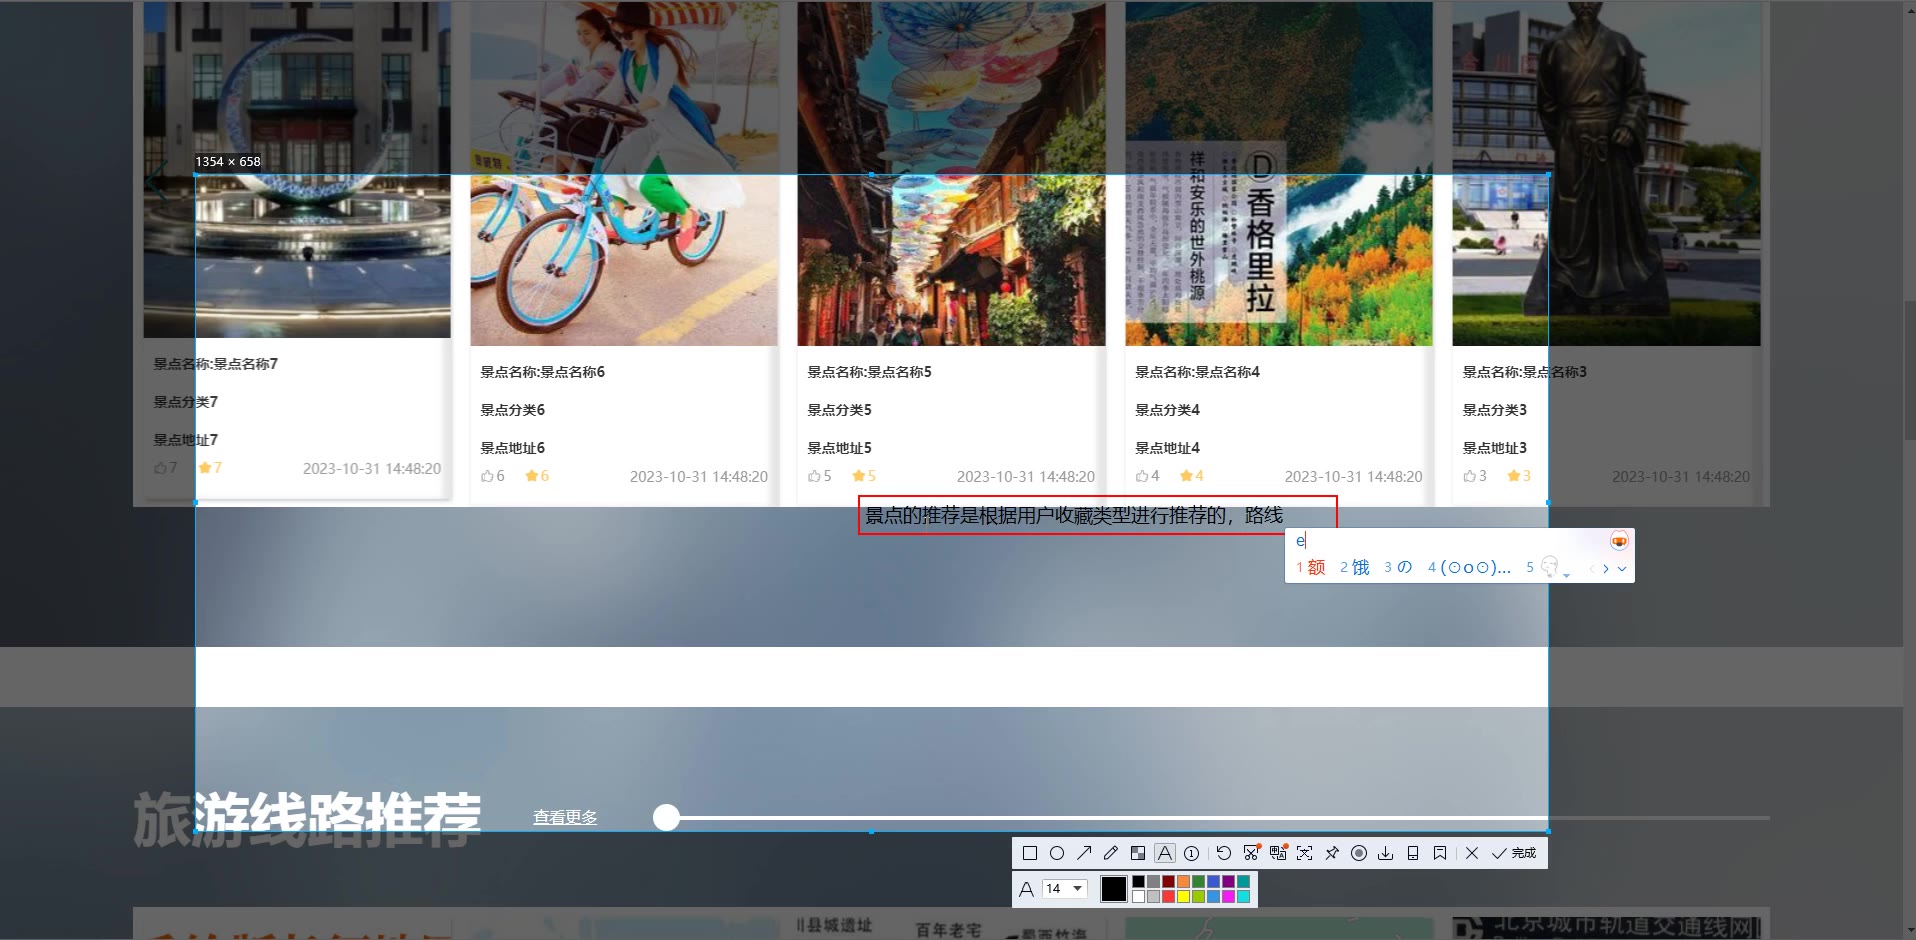The width and height of the screenshot is (1916, 940).
Task: Click the bookmark icon in screenshot toolbar
Action: coord(1440,853)
